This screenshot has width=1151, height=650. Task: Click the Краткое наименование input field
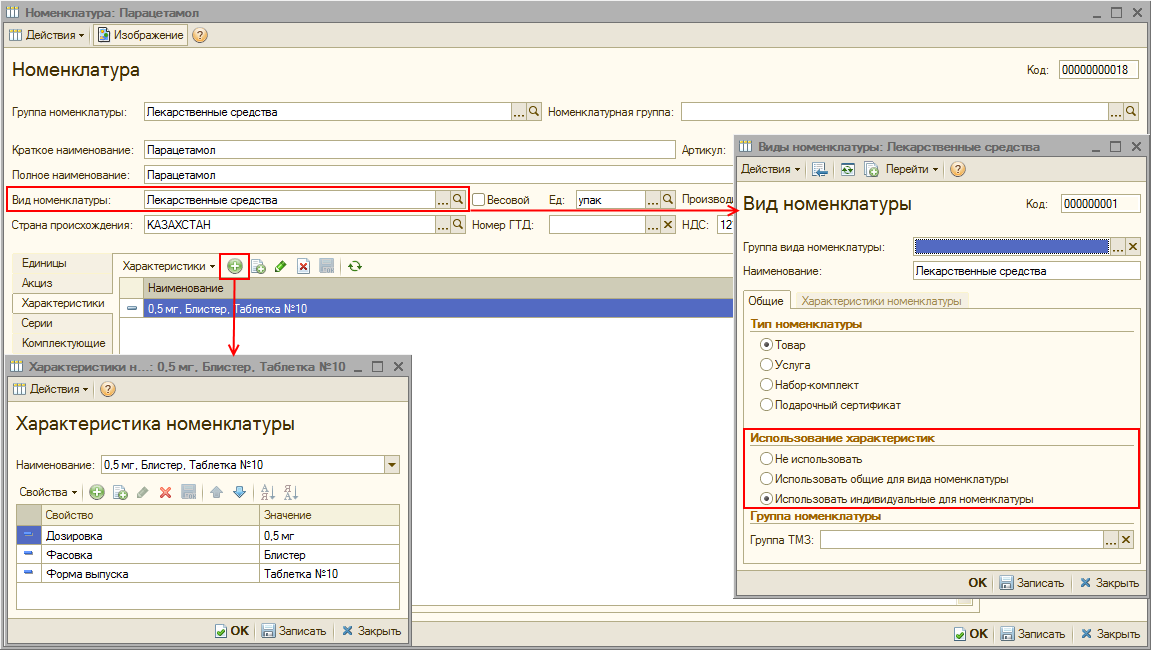point(410,150)
